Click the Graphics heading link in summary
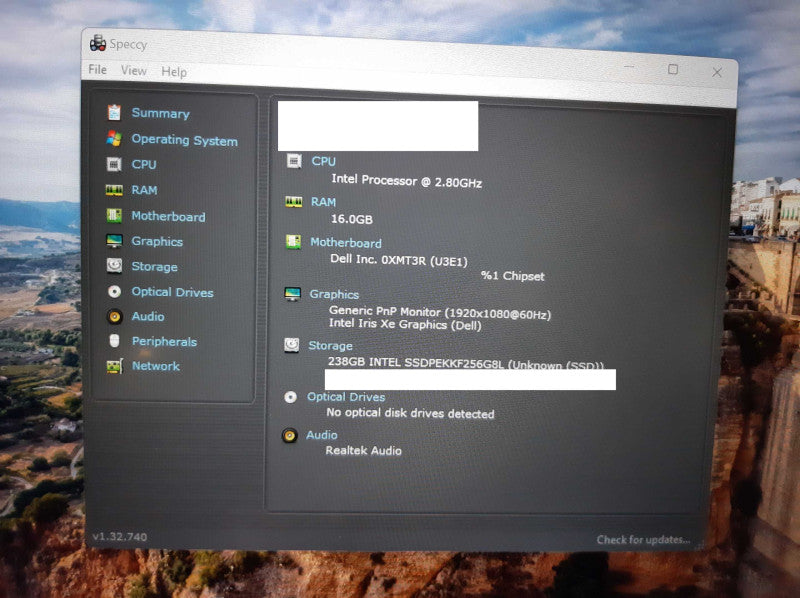This screenshot has height=598, width=800. point(334,294)
